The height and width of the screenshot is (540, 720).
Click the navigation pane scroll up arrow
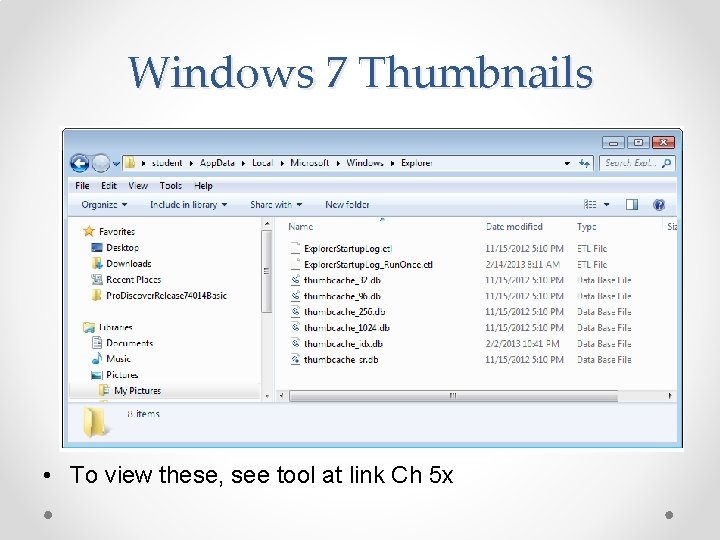coord(267,224)
